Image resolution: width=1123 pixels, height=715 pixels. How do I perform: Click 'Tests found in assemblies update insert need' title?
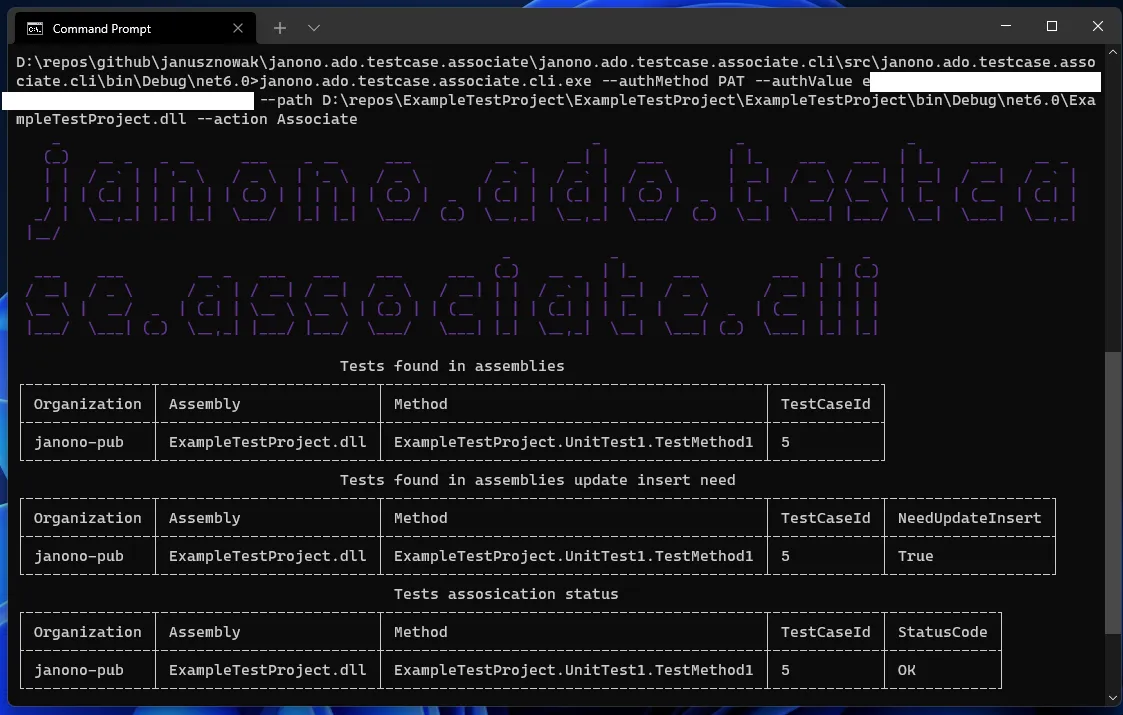pos(537,480)
